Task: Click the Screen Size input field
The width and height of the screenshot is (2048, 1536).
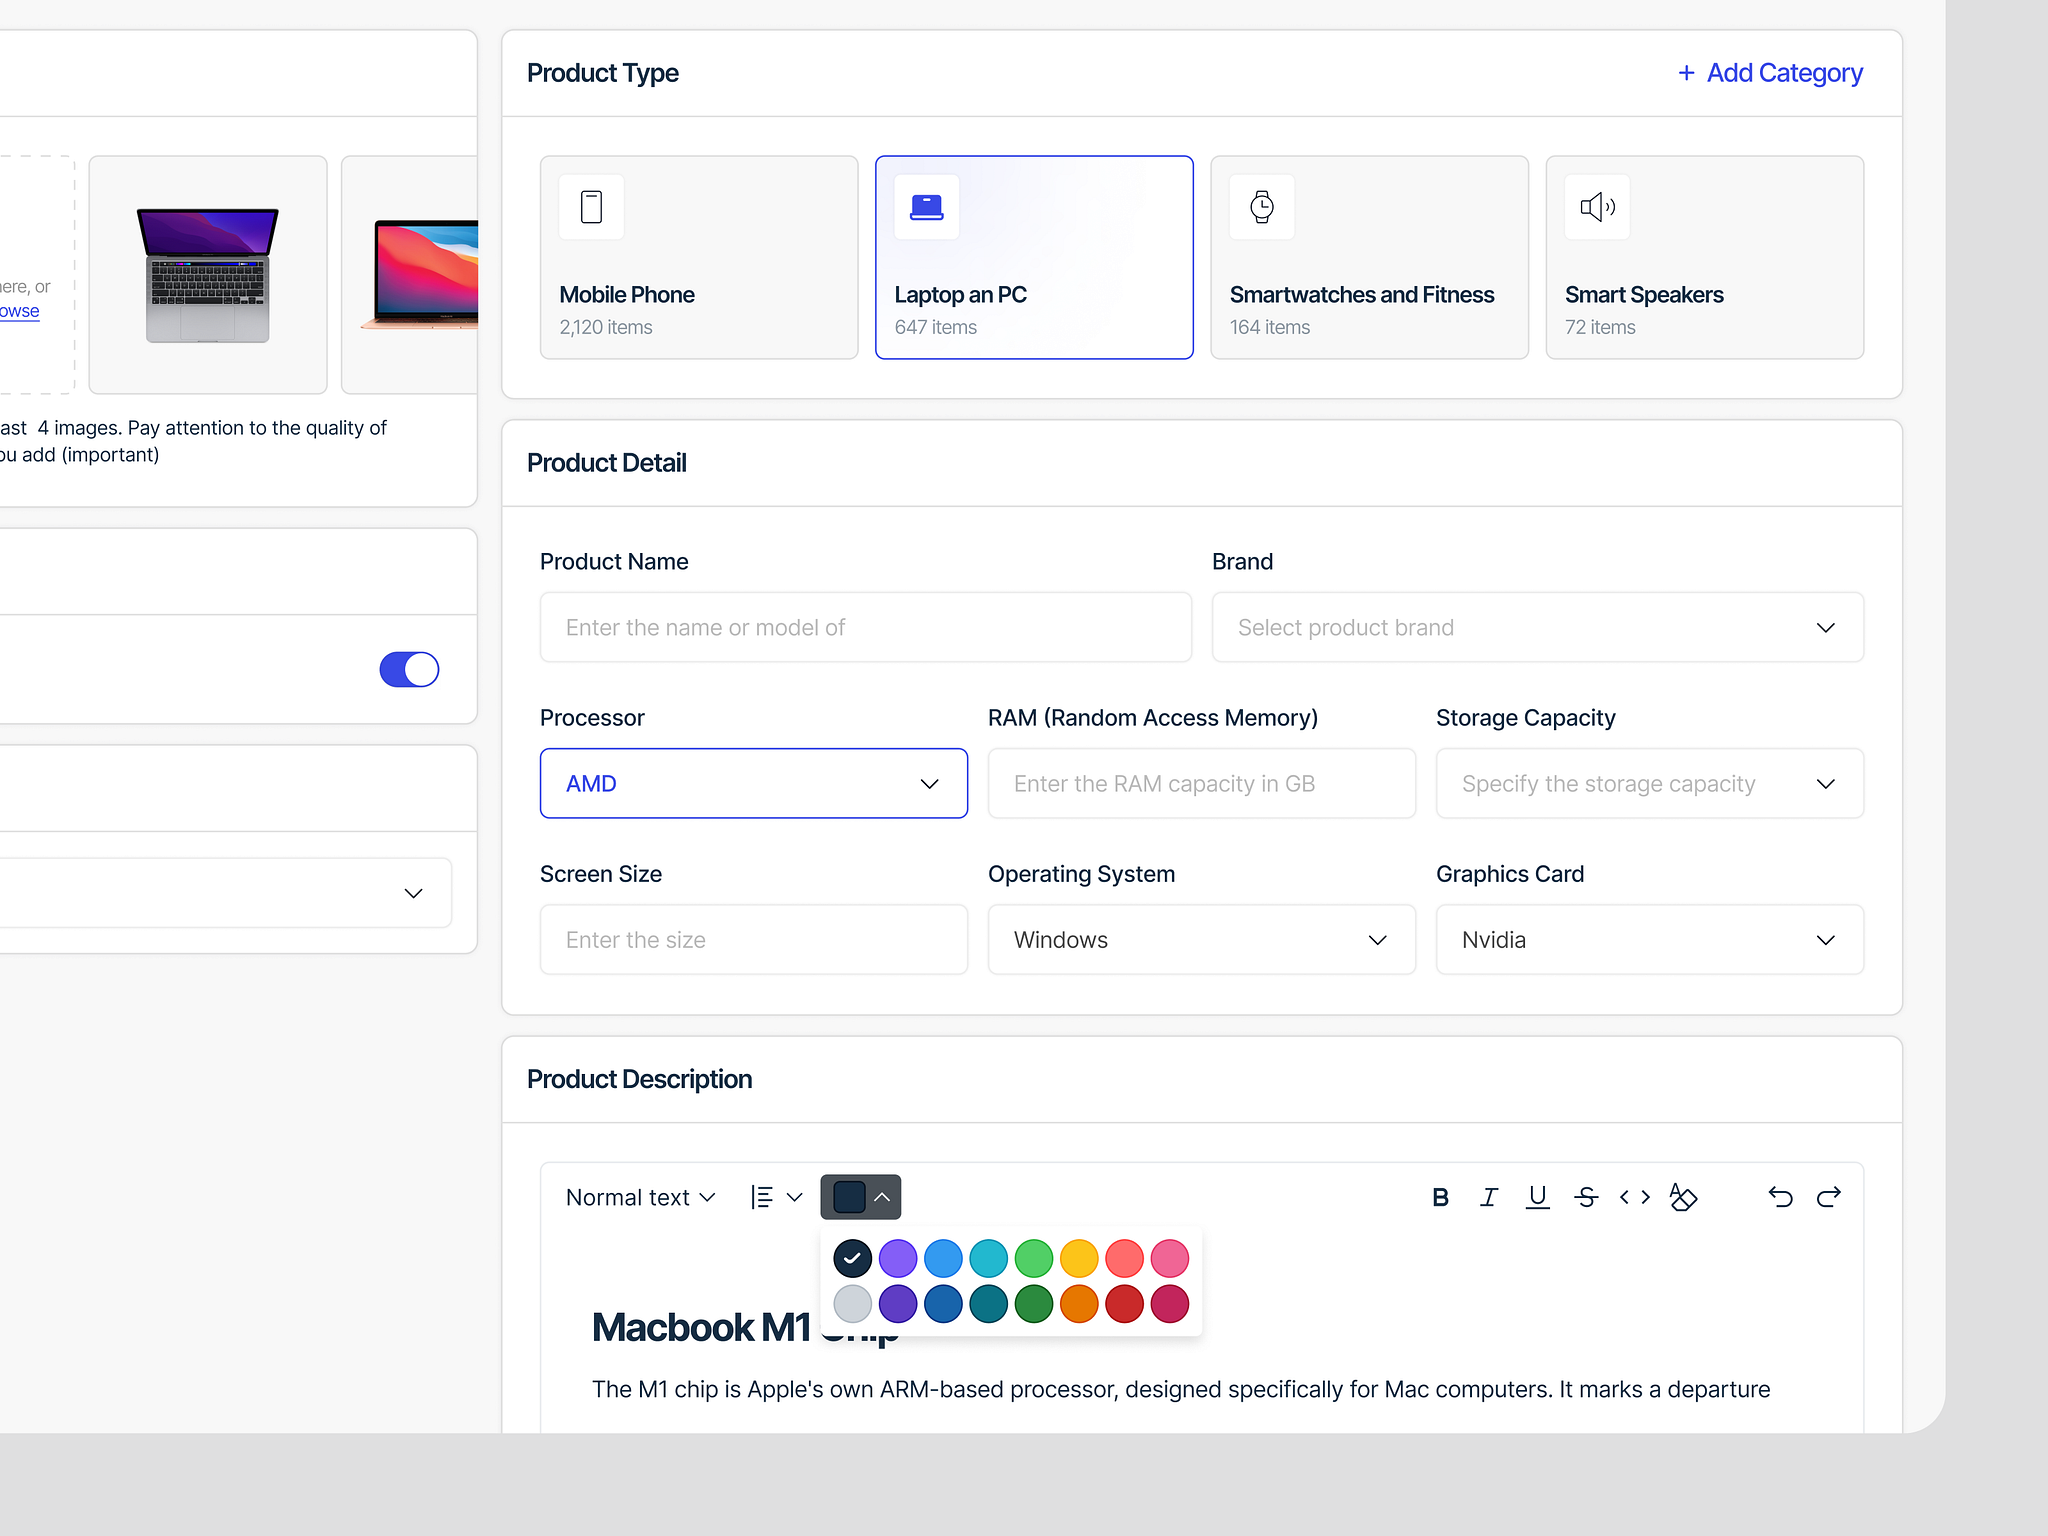Action: point(754,939)
